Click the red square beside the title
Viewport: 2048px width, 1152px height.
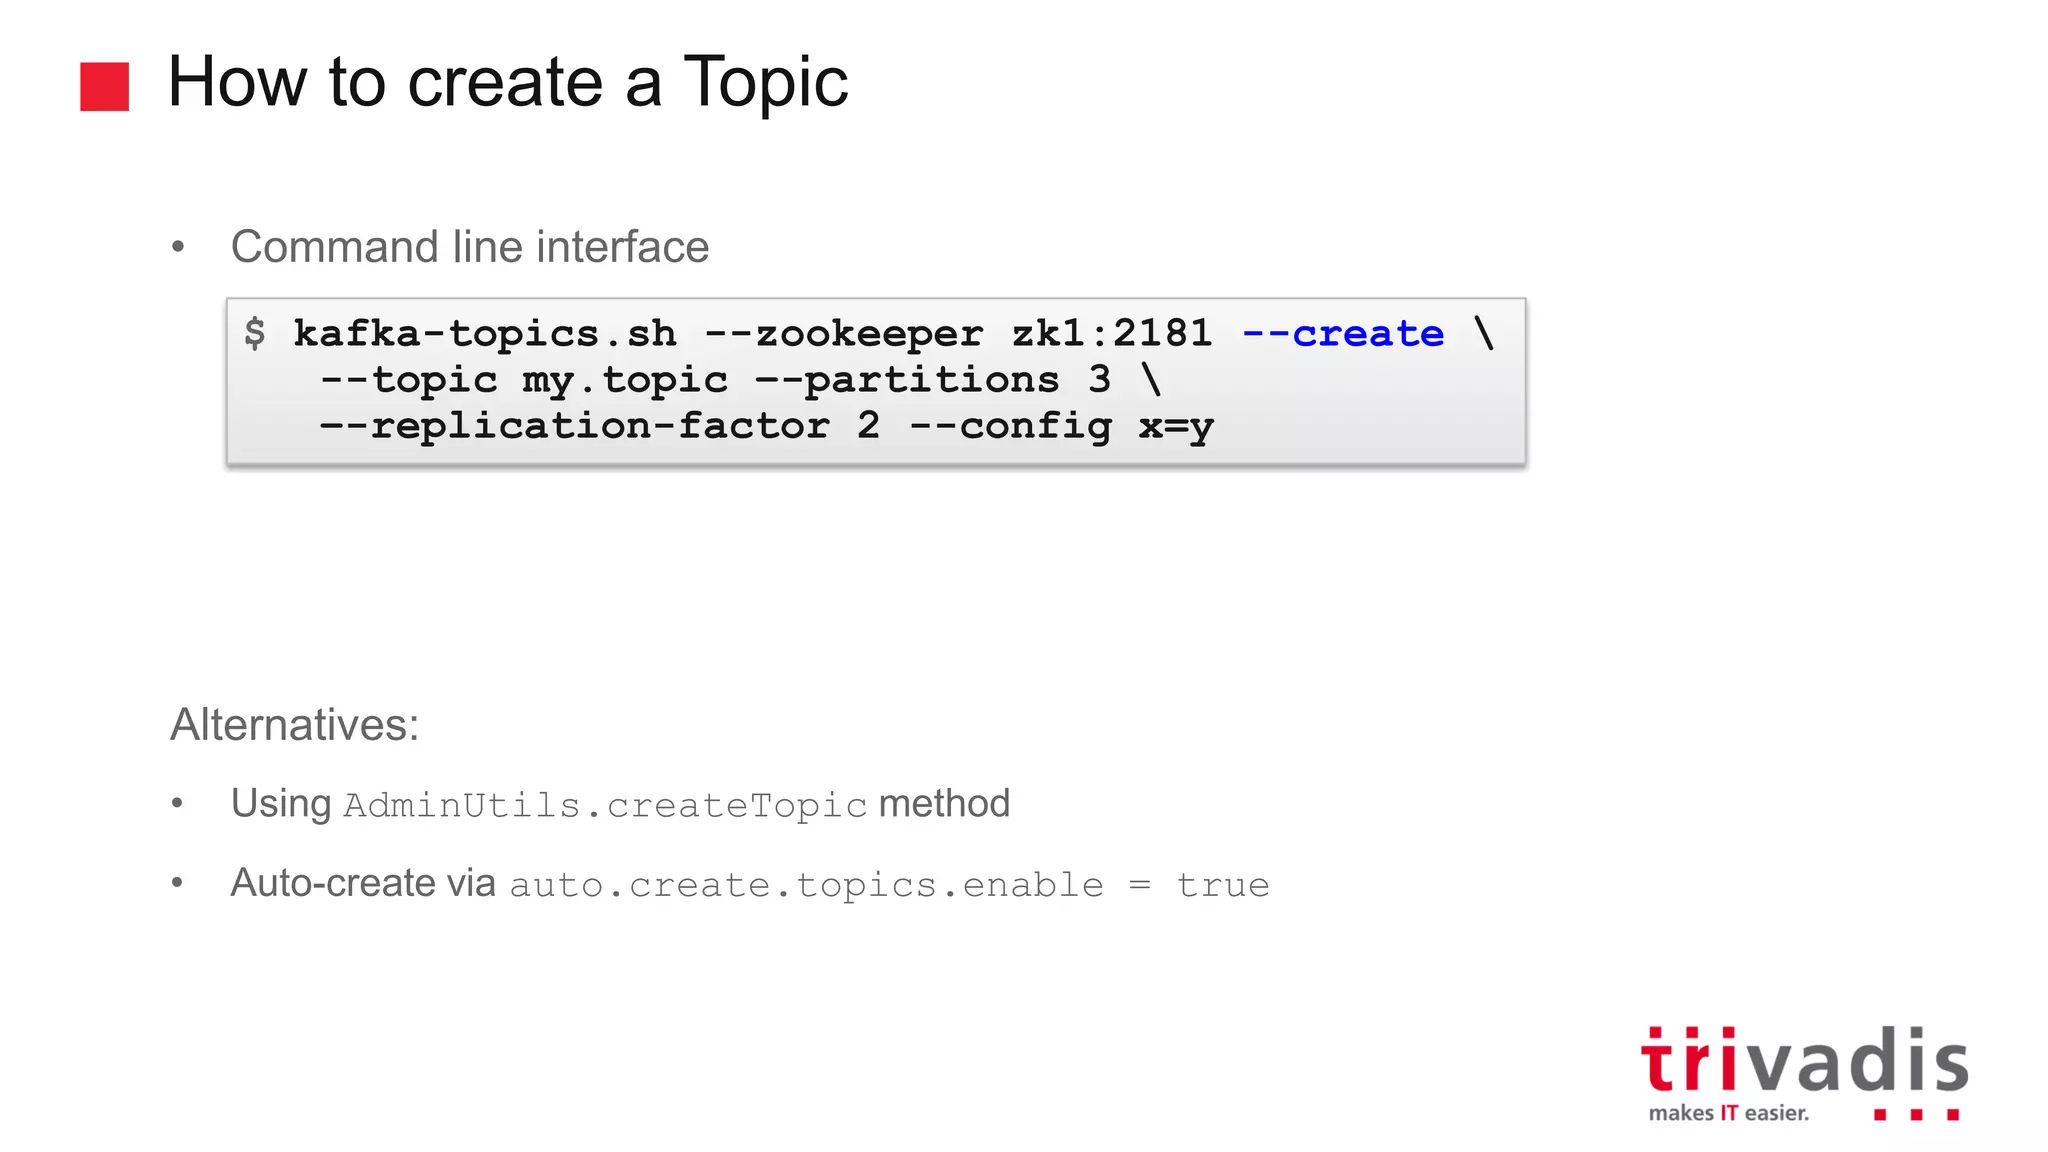[105, 86]
